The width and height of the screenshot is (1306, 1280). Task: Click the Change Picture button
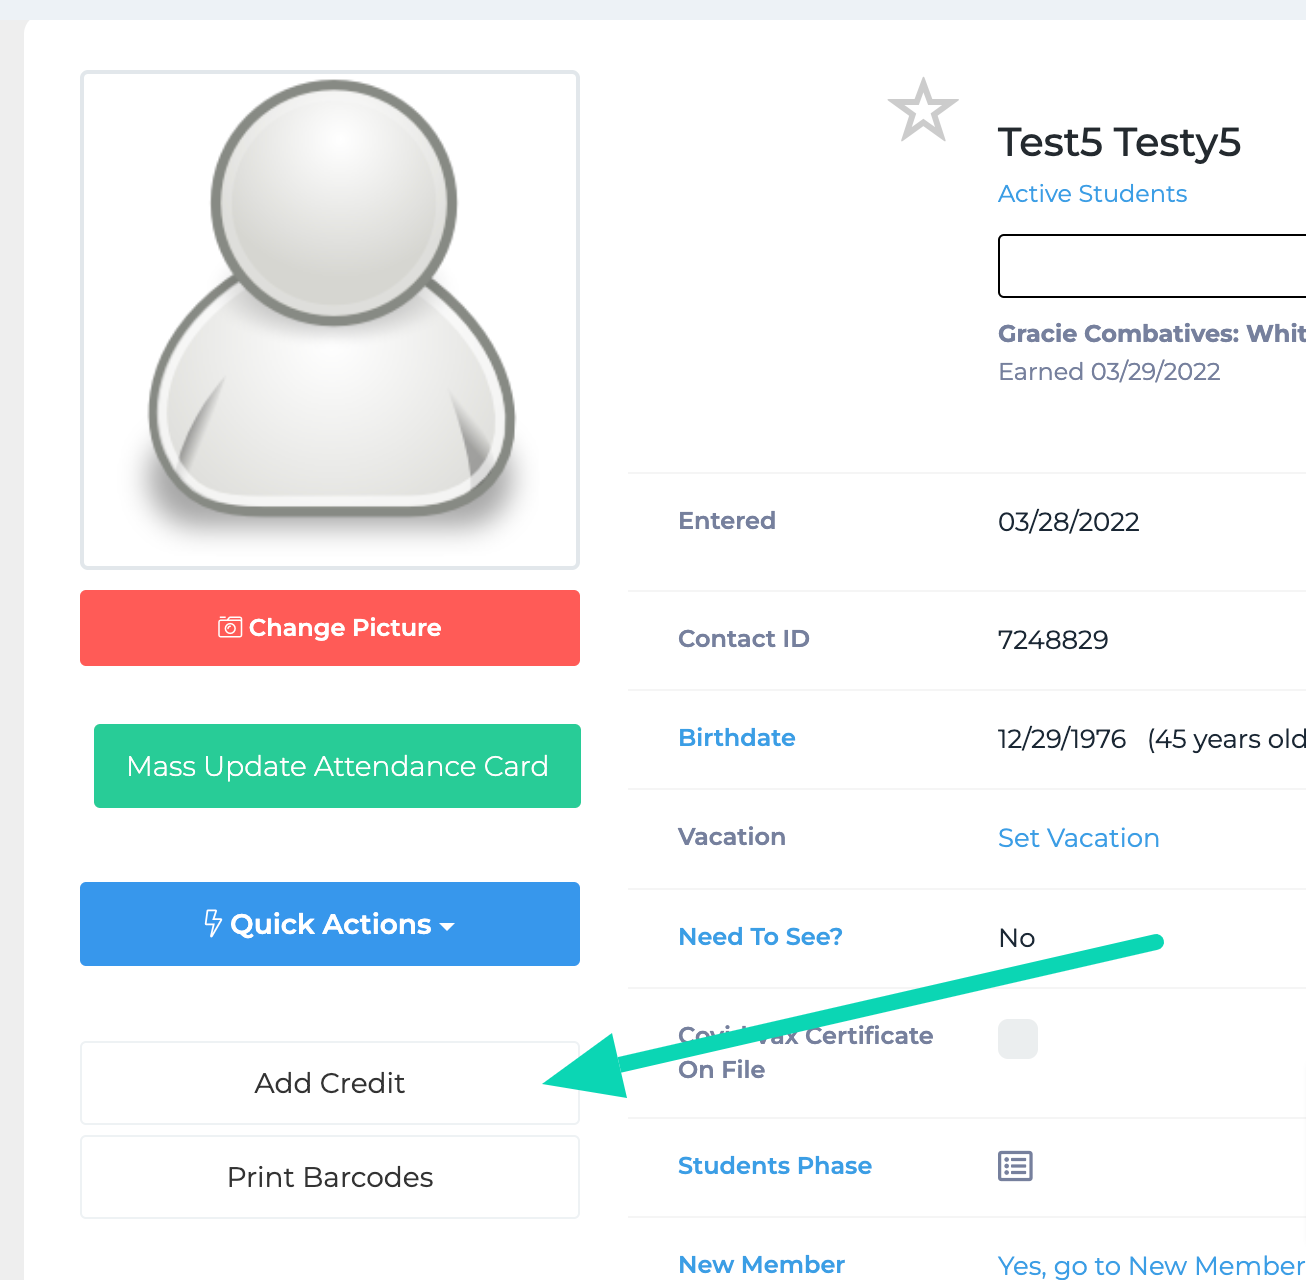329,627
